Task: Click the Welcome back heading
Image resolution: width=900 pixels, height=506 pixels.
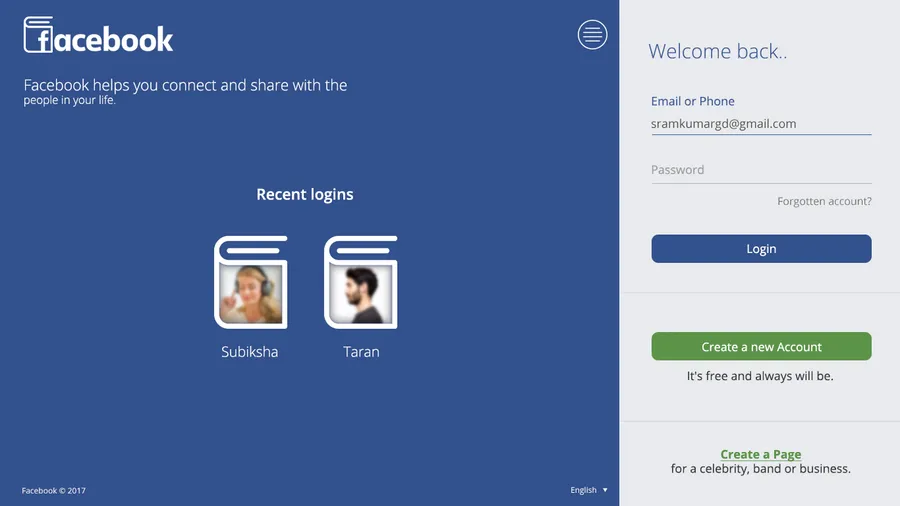Action: [x=717, y=51]
